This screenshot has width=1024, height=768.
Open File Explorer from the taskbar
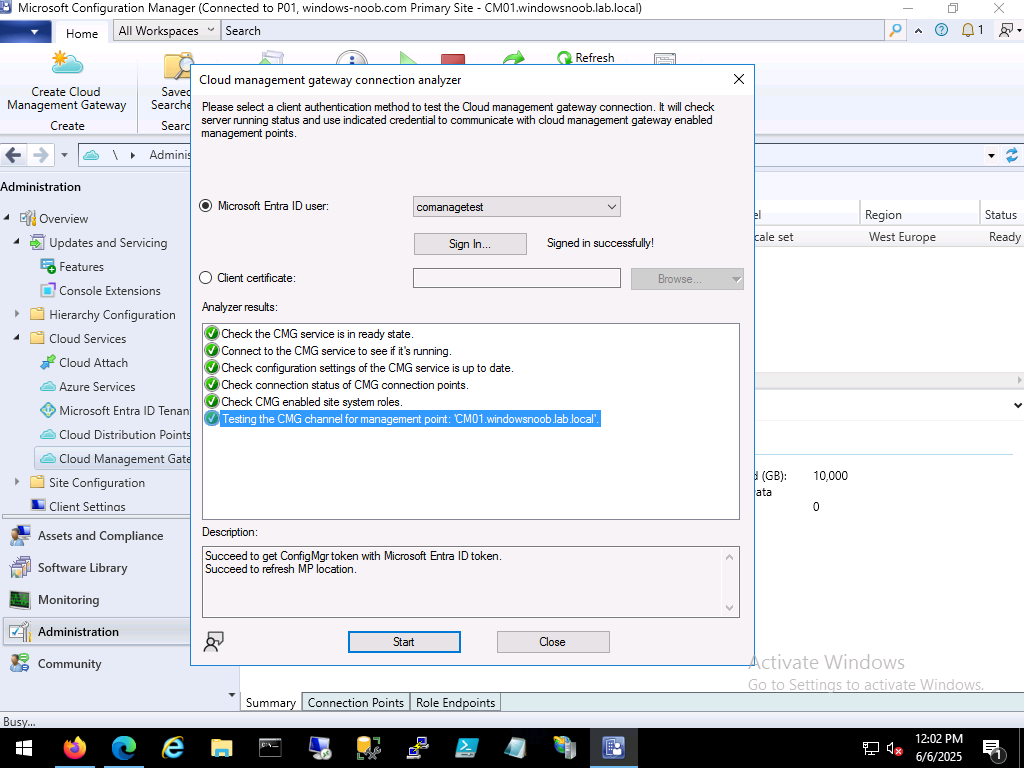[221, 748]
